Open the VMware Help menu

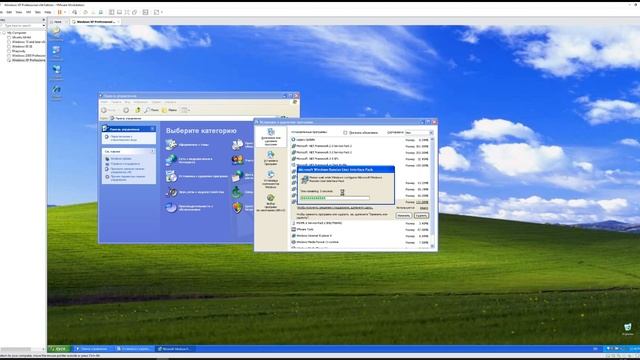(48, 12)
